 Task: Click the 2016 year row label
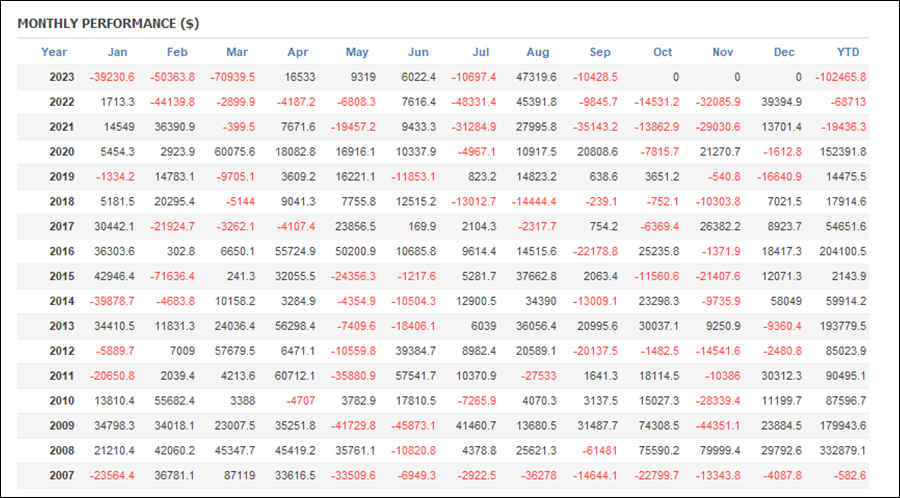click(x=61, y=251)
